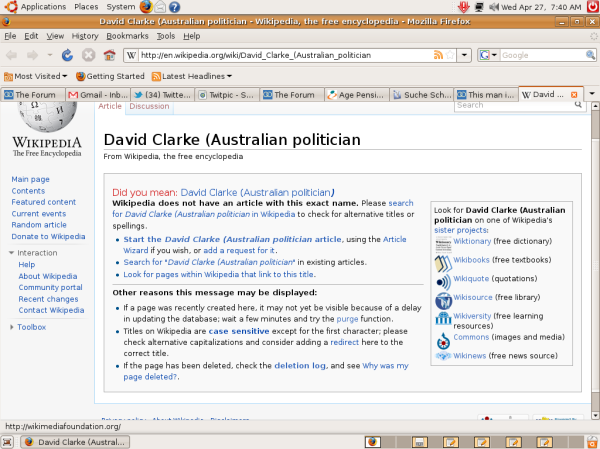Click the Firefox back arrow button
This screenshot has height=449, width=600.
click(x=12, y=56)
